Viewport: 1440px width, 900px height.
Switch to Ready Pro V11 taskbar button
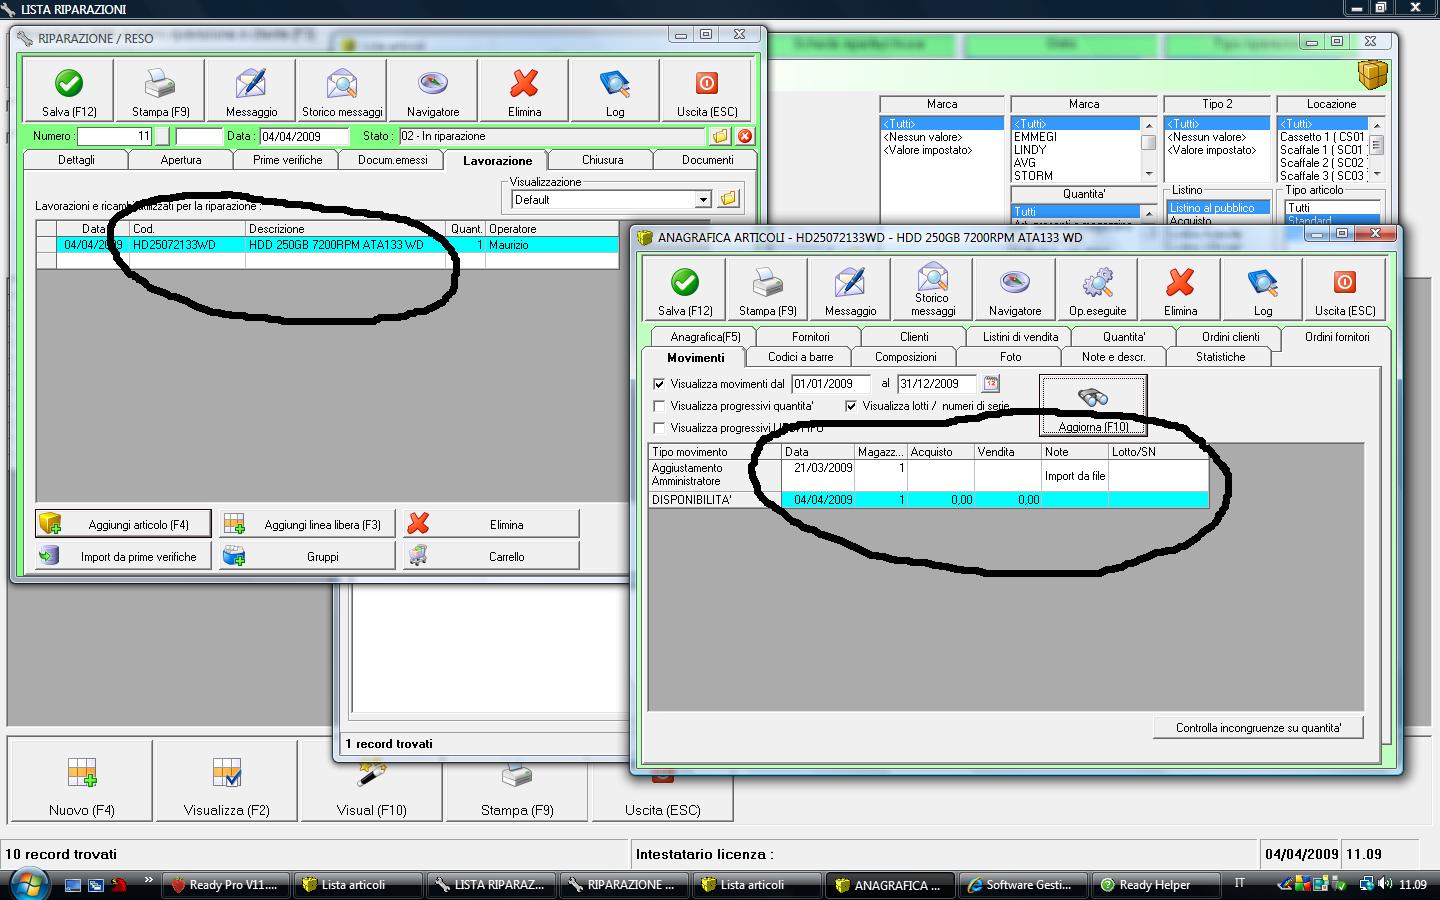[x=226, y=885]
